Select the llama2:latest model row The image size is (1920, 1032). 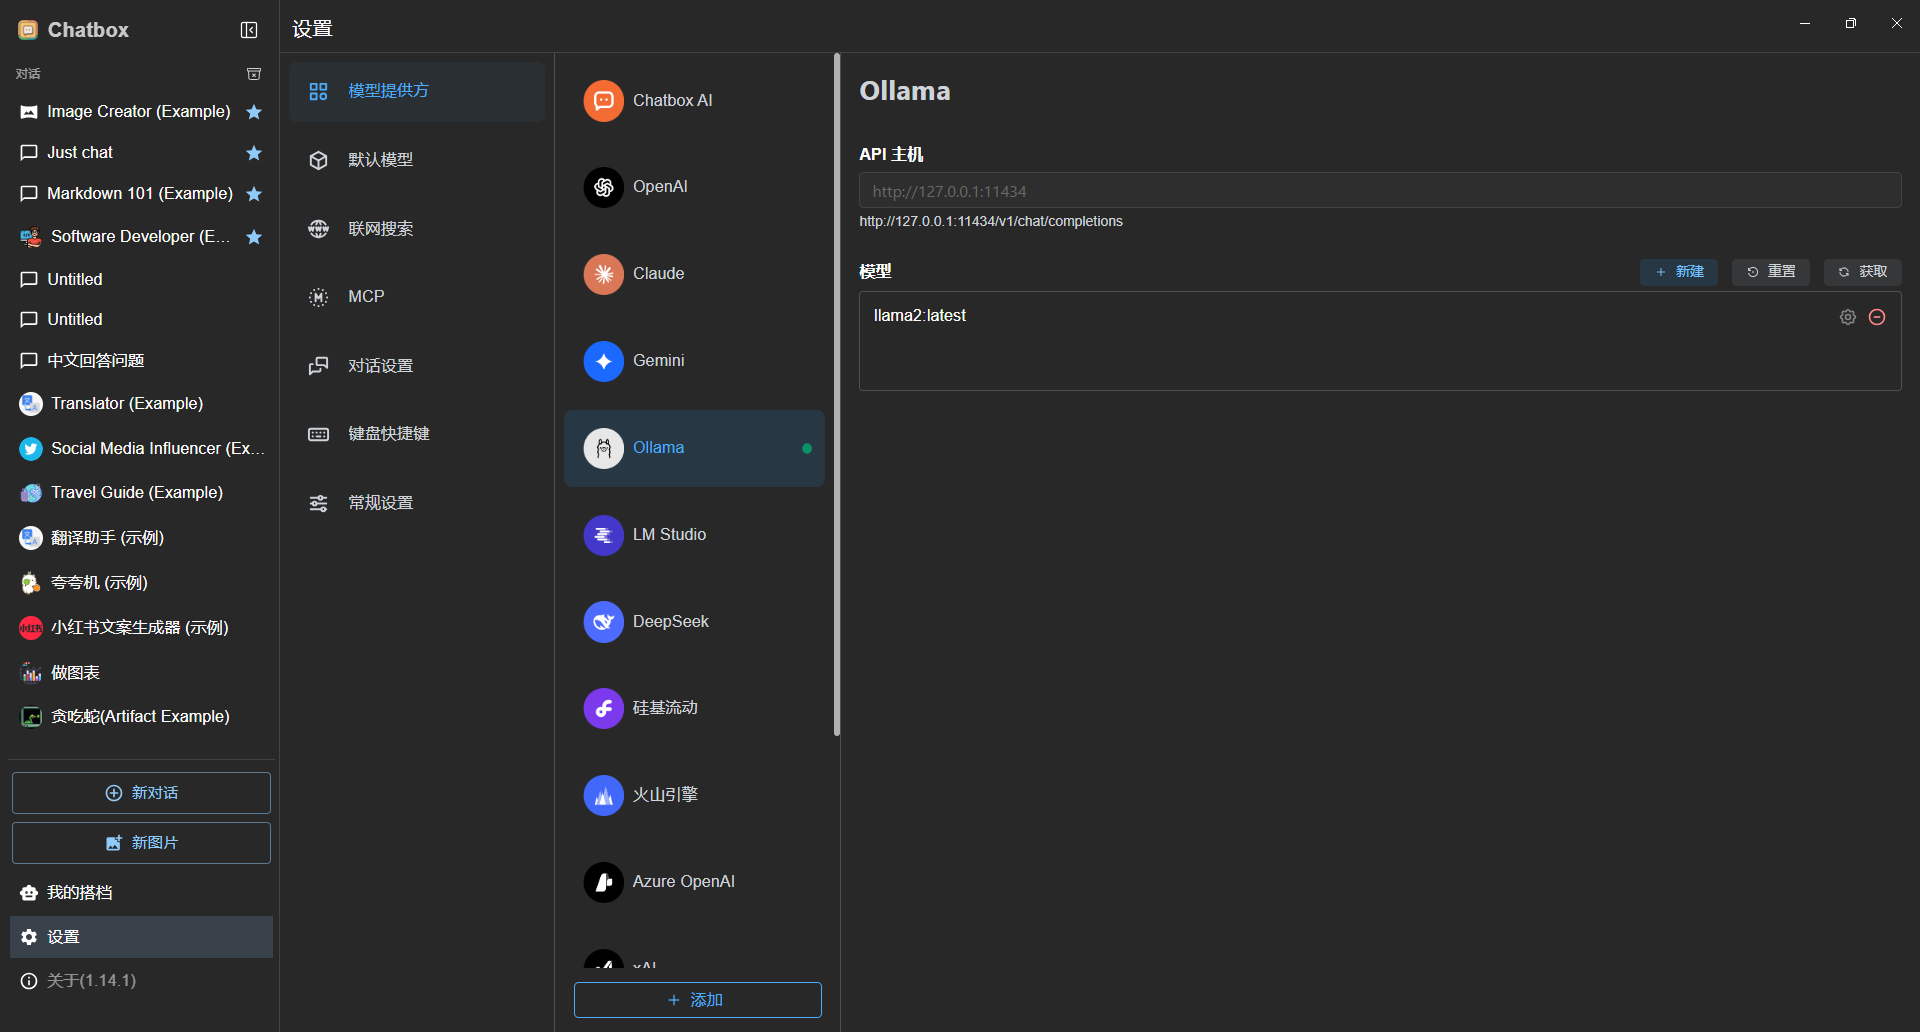click(x=1380, y=316)
